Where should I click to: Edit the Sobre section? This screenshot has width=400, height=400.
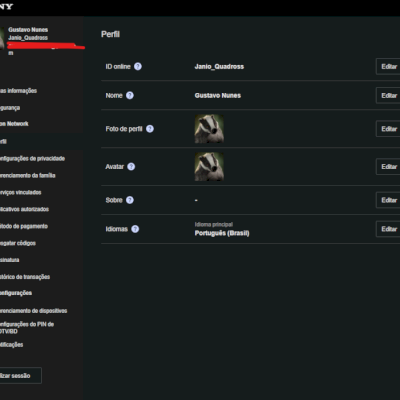[388, 200]
